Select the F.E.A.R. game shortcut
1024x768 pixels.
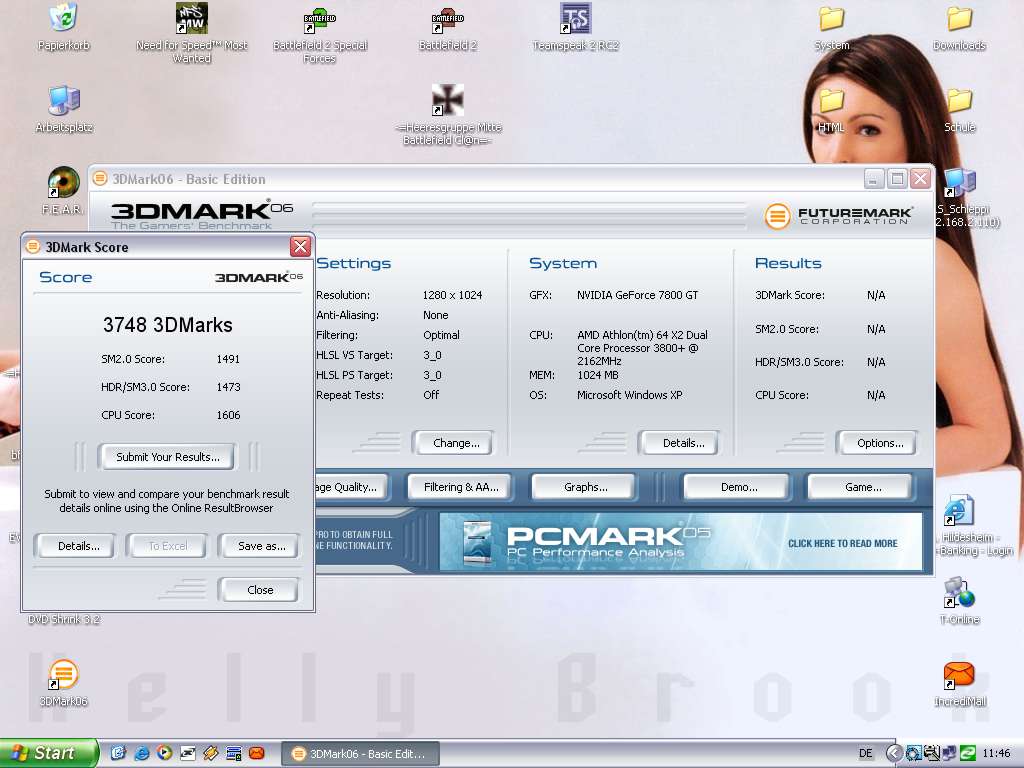[63, 191]
